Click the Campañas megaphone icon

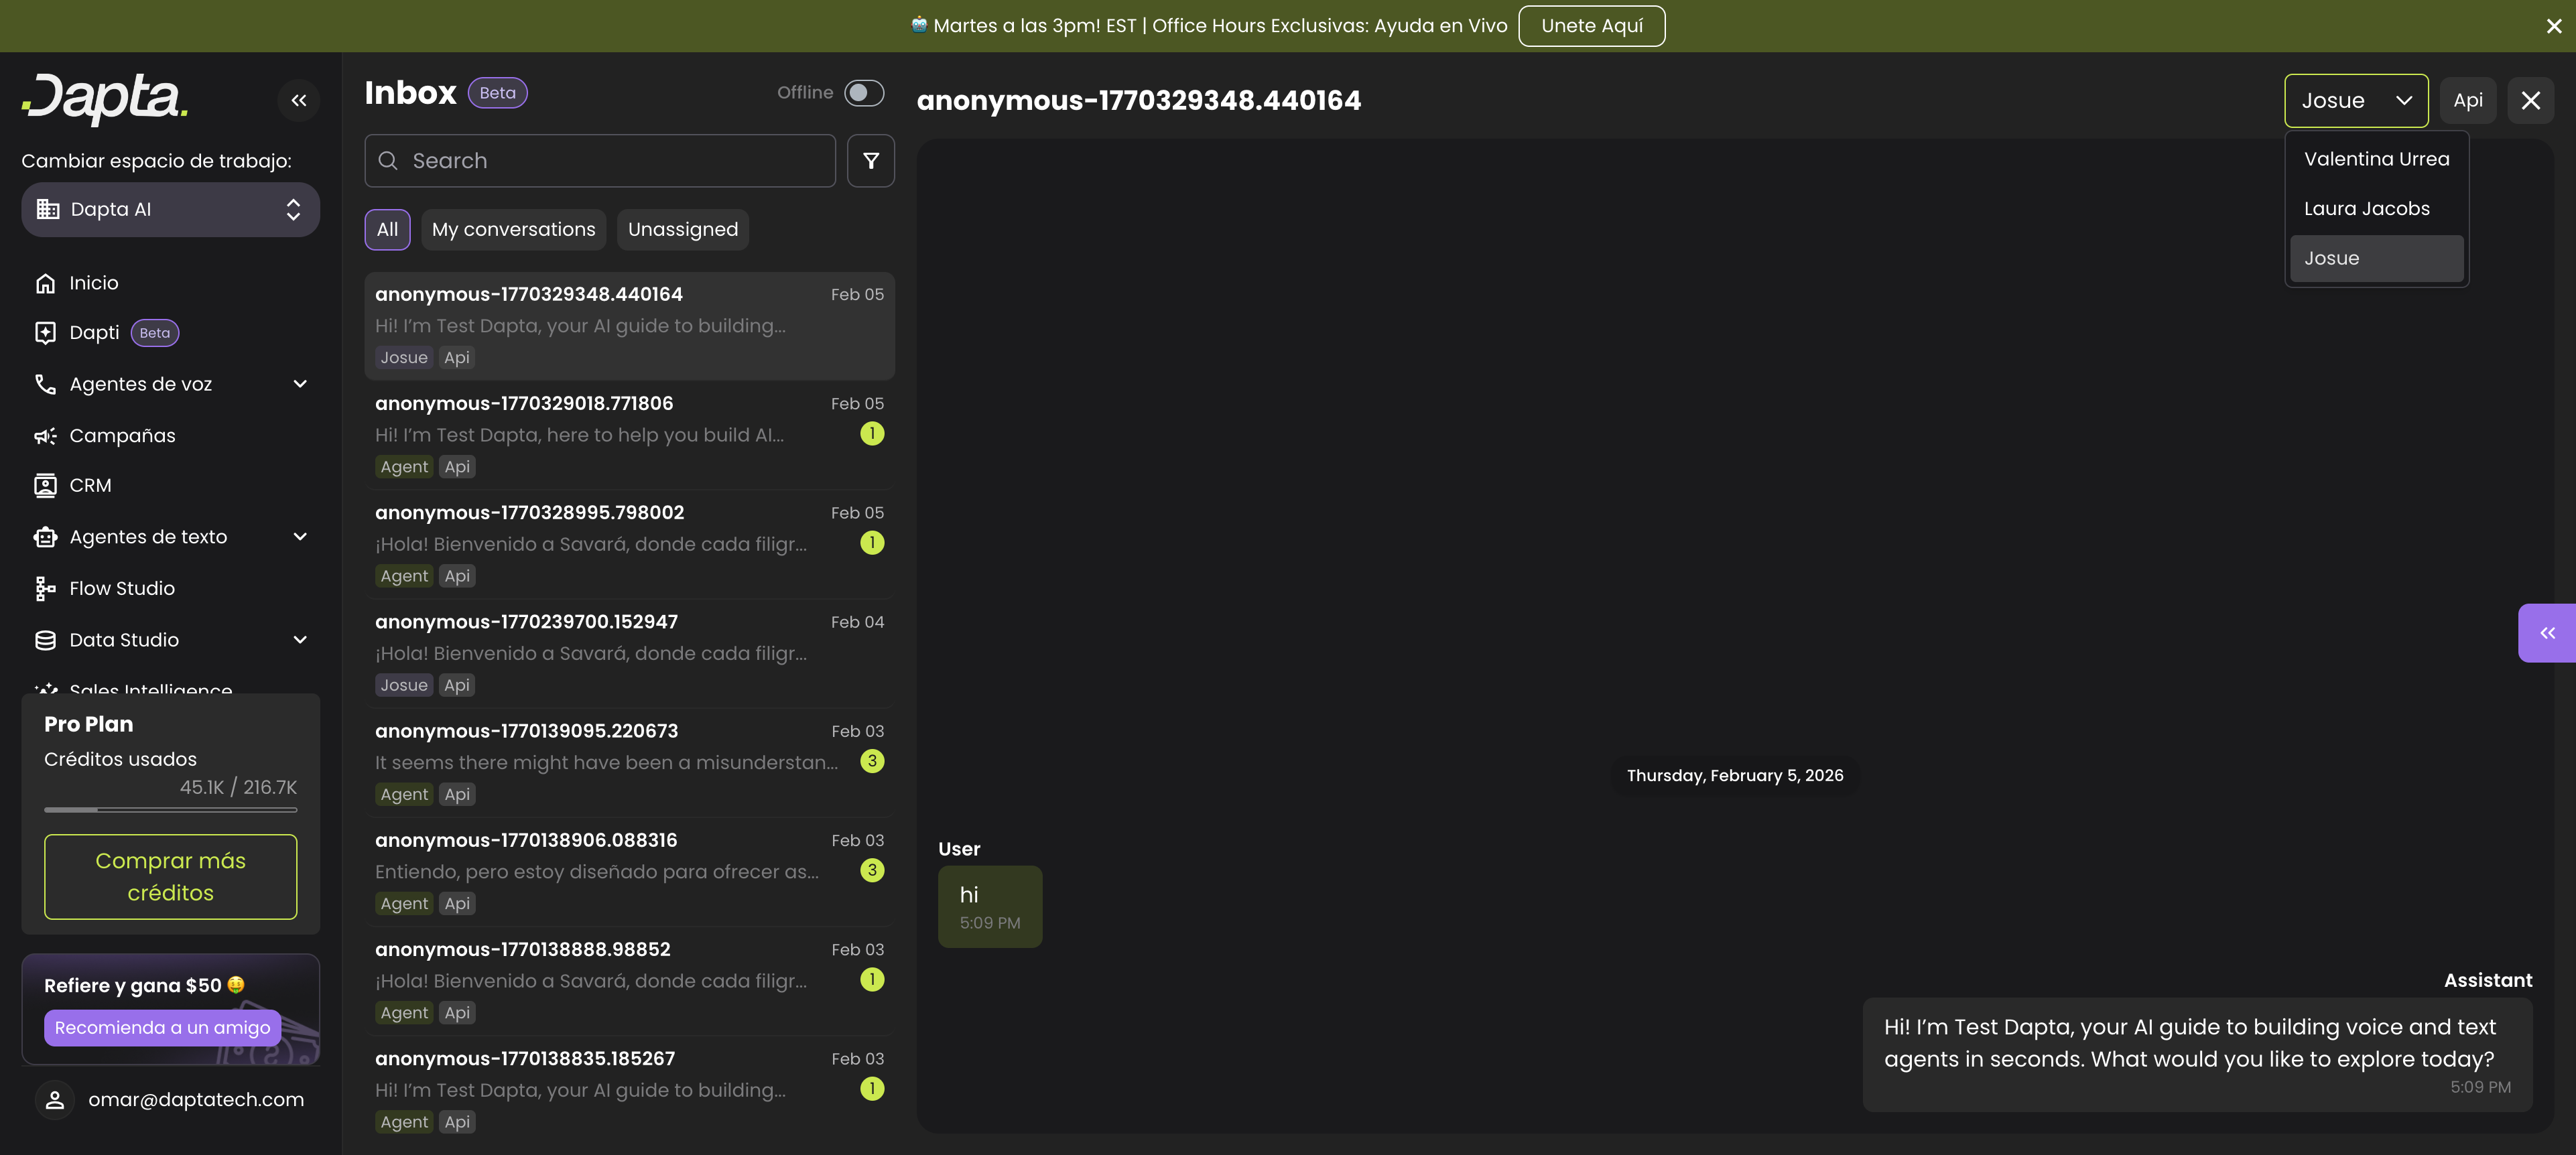pos(46,436)
